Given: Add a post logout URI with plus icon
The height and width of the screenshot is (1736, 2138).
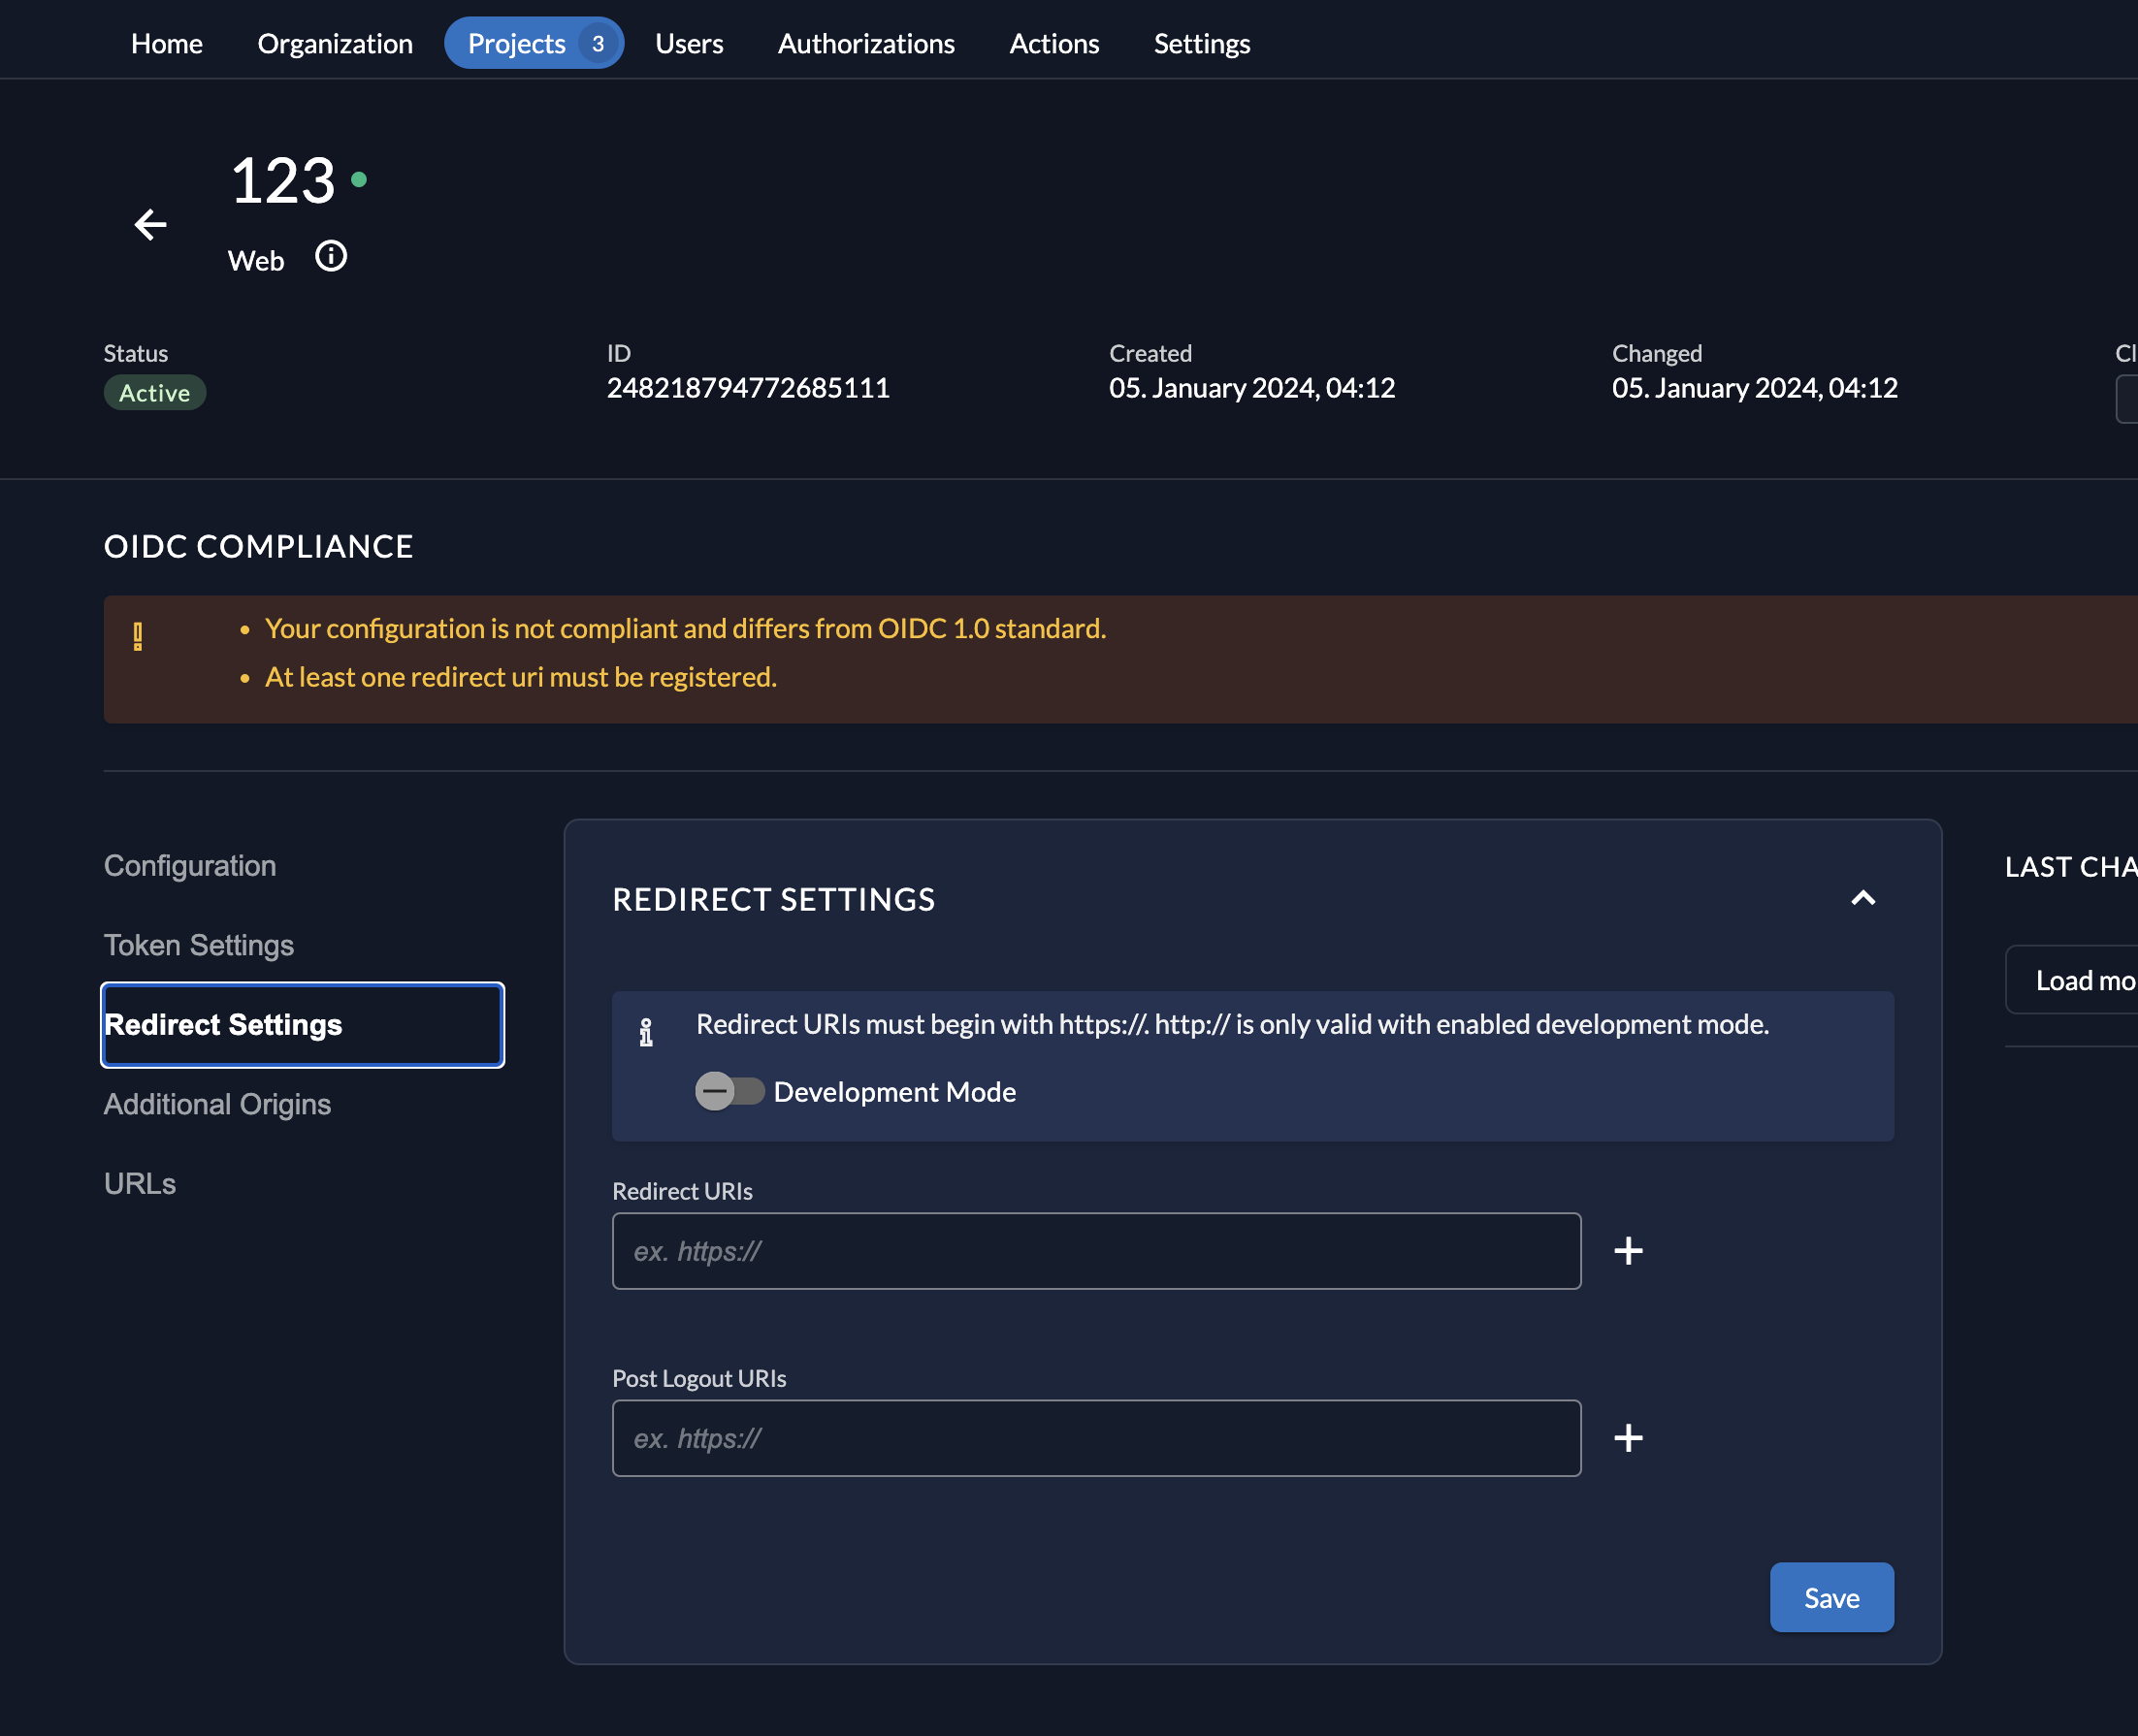Looking at the screenshot, I should (1628, 1438).
